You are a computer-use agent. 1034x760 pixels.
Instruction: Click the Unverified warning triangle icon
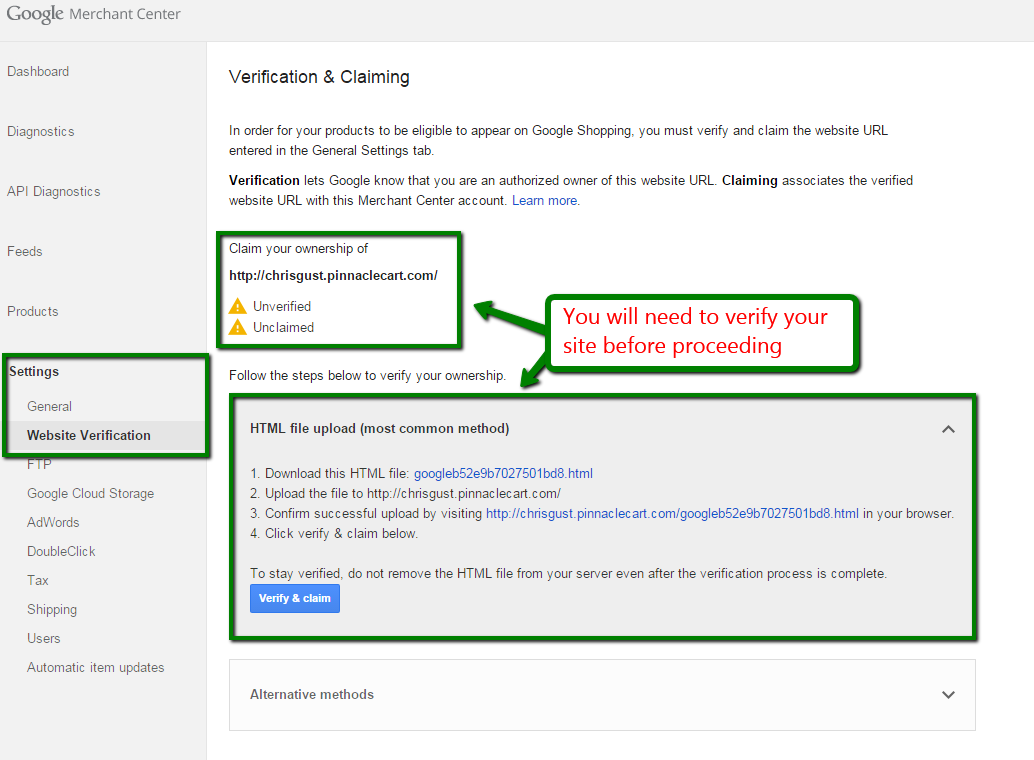coord(237,306)
